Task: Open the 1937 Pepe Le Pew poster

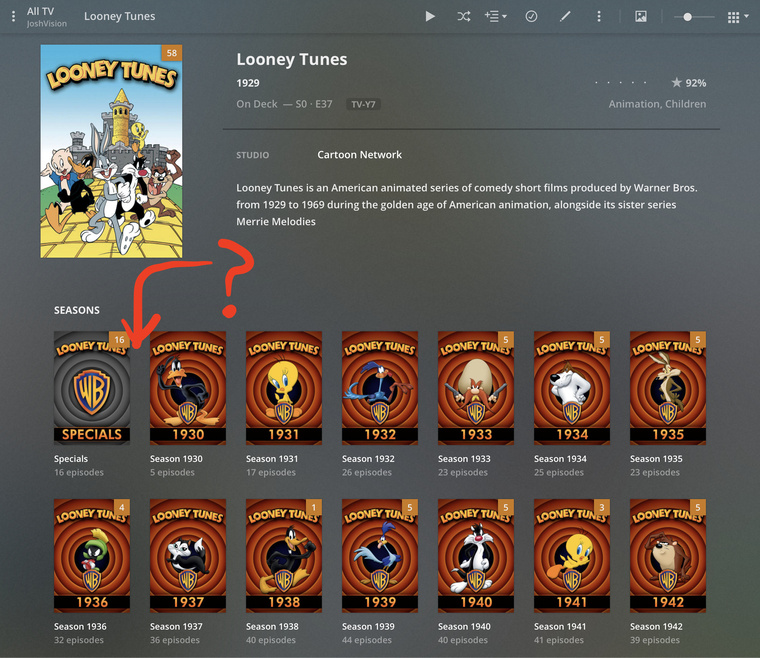Action: [x=188, y=556]
